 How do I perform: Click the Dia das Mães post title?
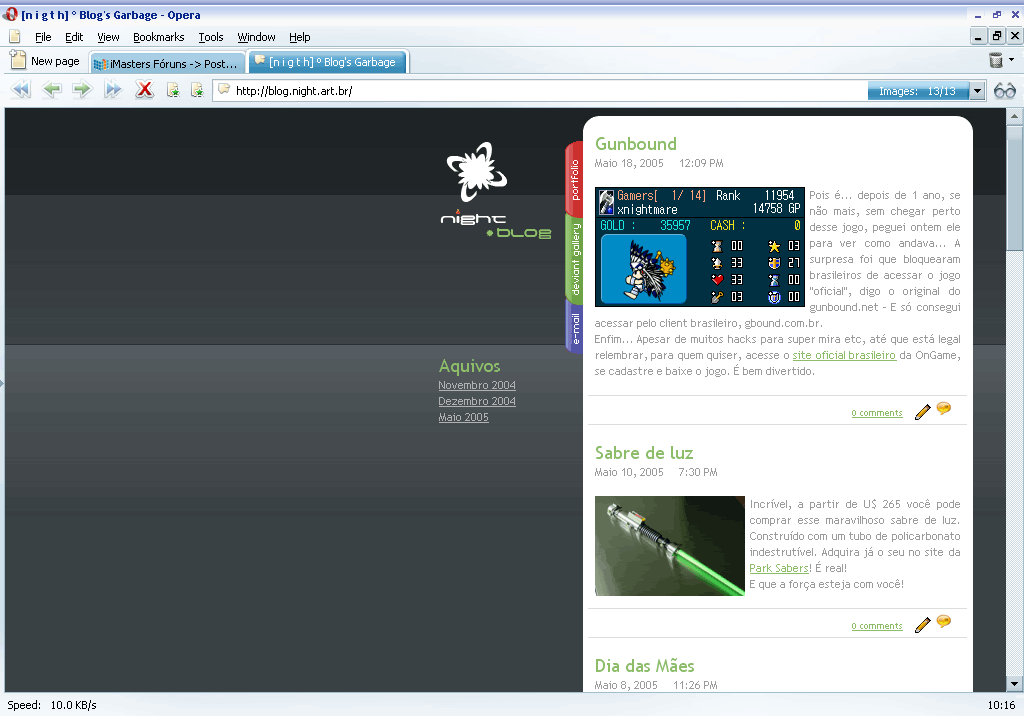pyautogui.click(x=644, y=666)
